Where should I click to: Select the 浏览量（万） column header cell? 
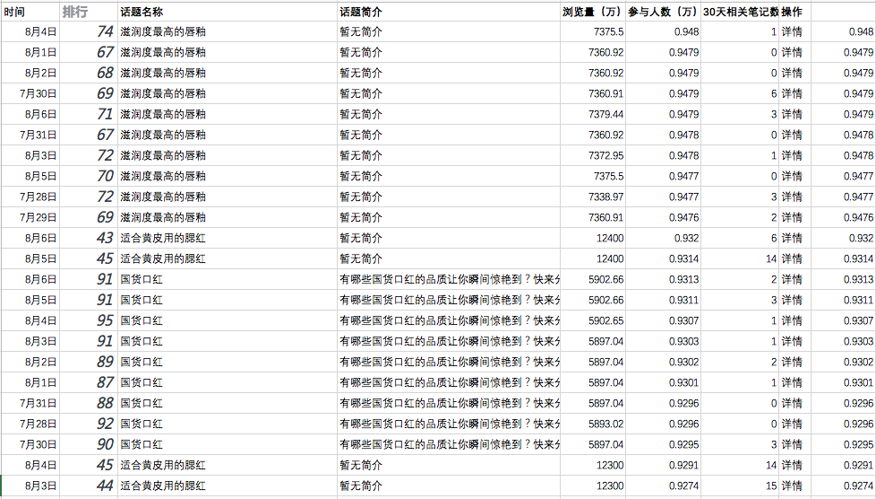coord(593,12)
